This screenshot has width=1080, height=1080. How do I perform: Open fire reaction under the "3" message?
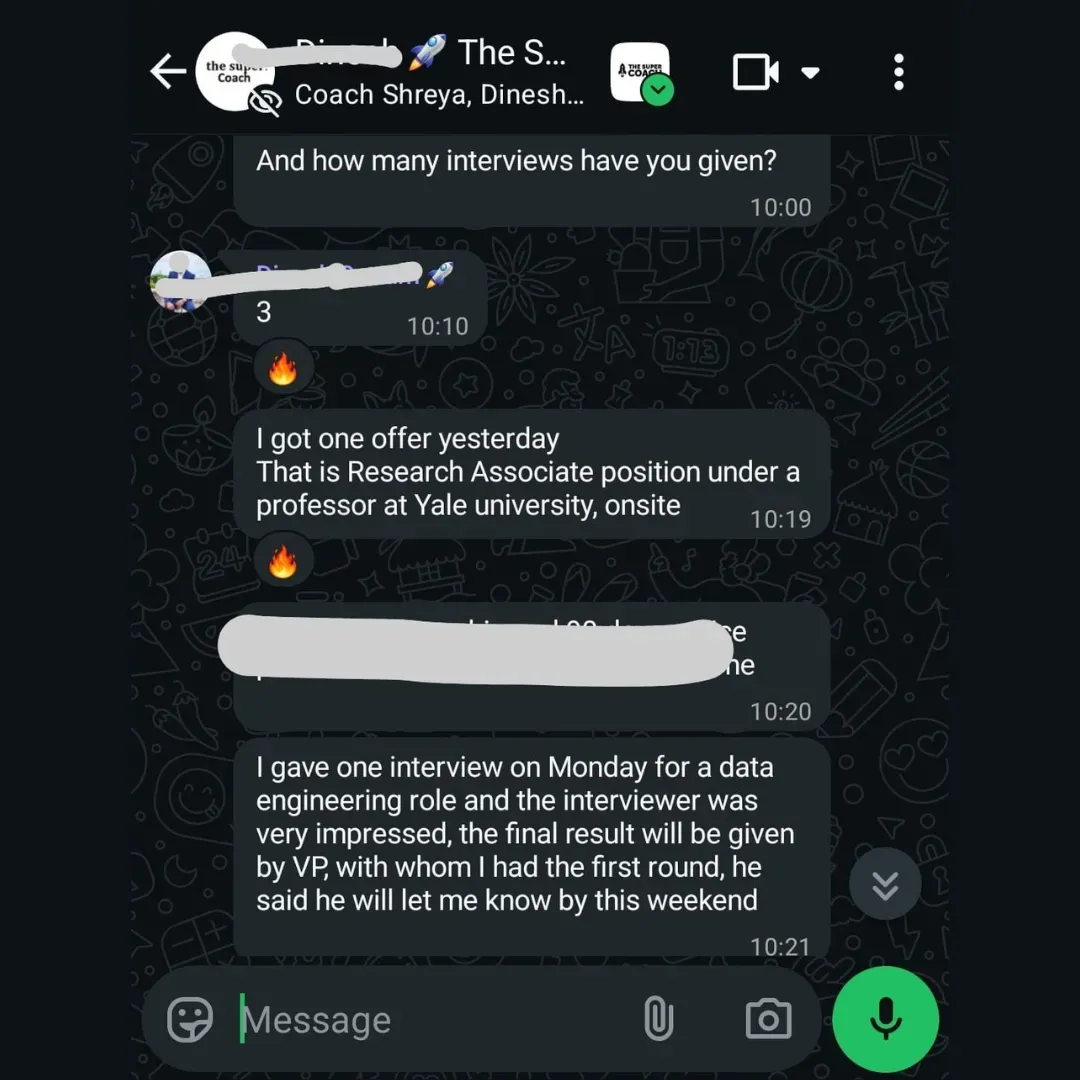(283, 368)
